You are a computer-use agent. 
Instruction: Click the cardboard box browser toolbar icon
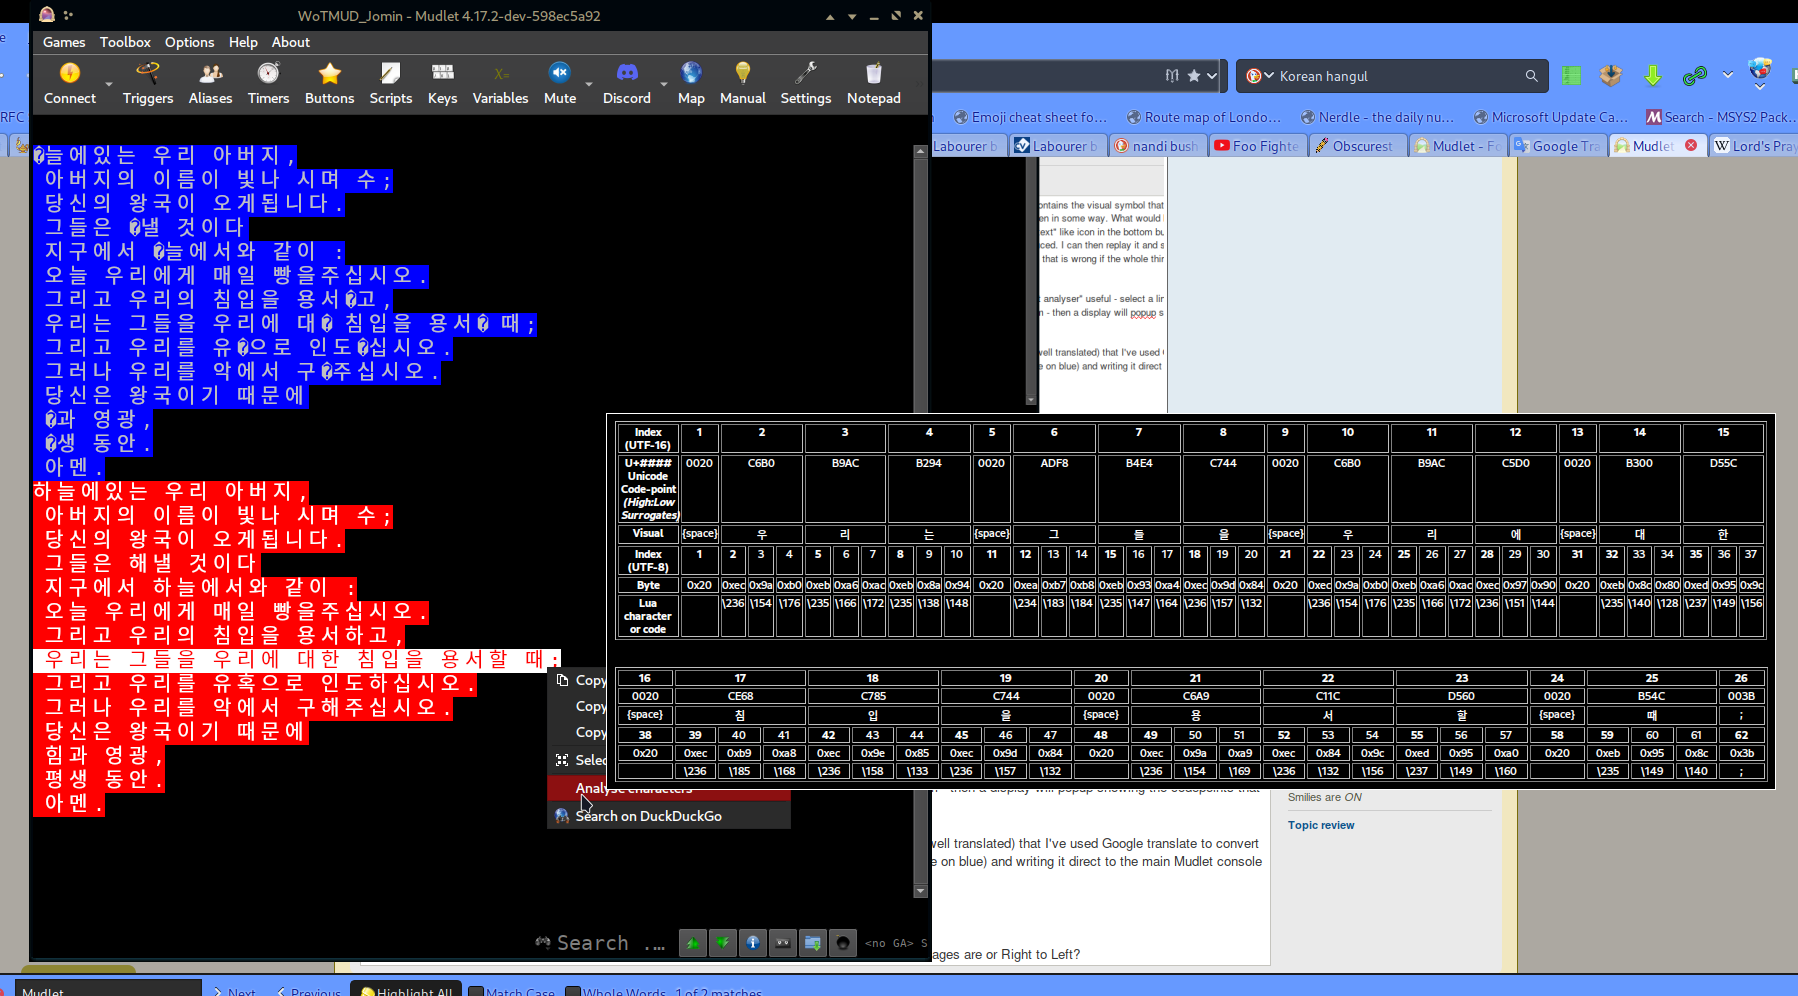tap(1610, 76)
